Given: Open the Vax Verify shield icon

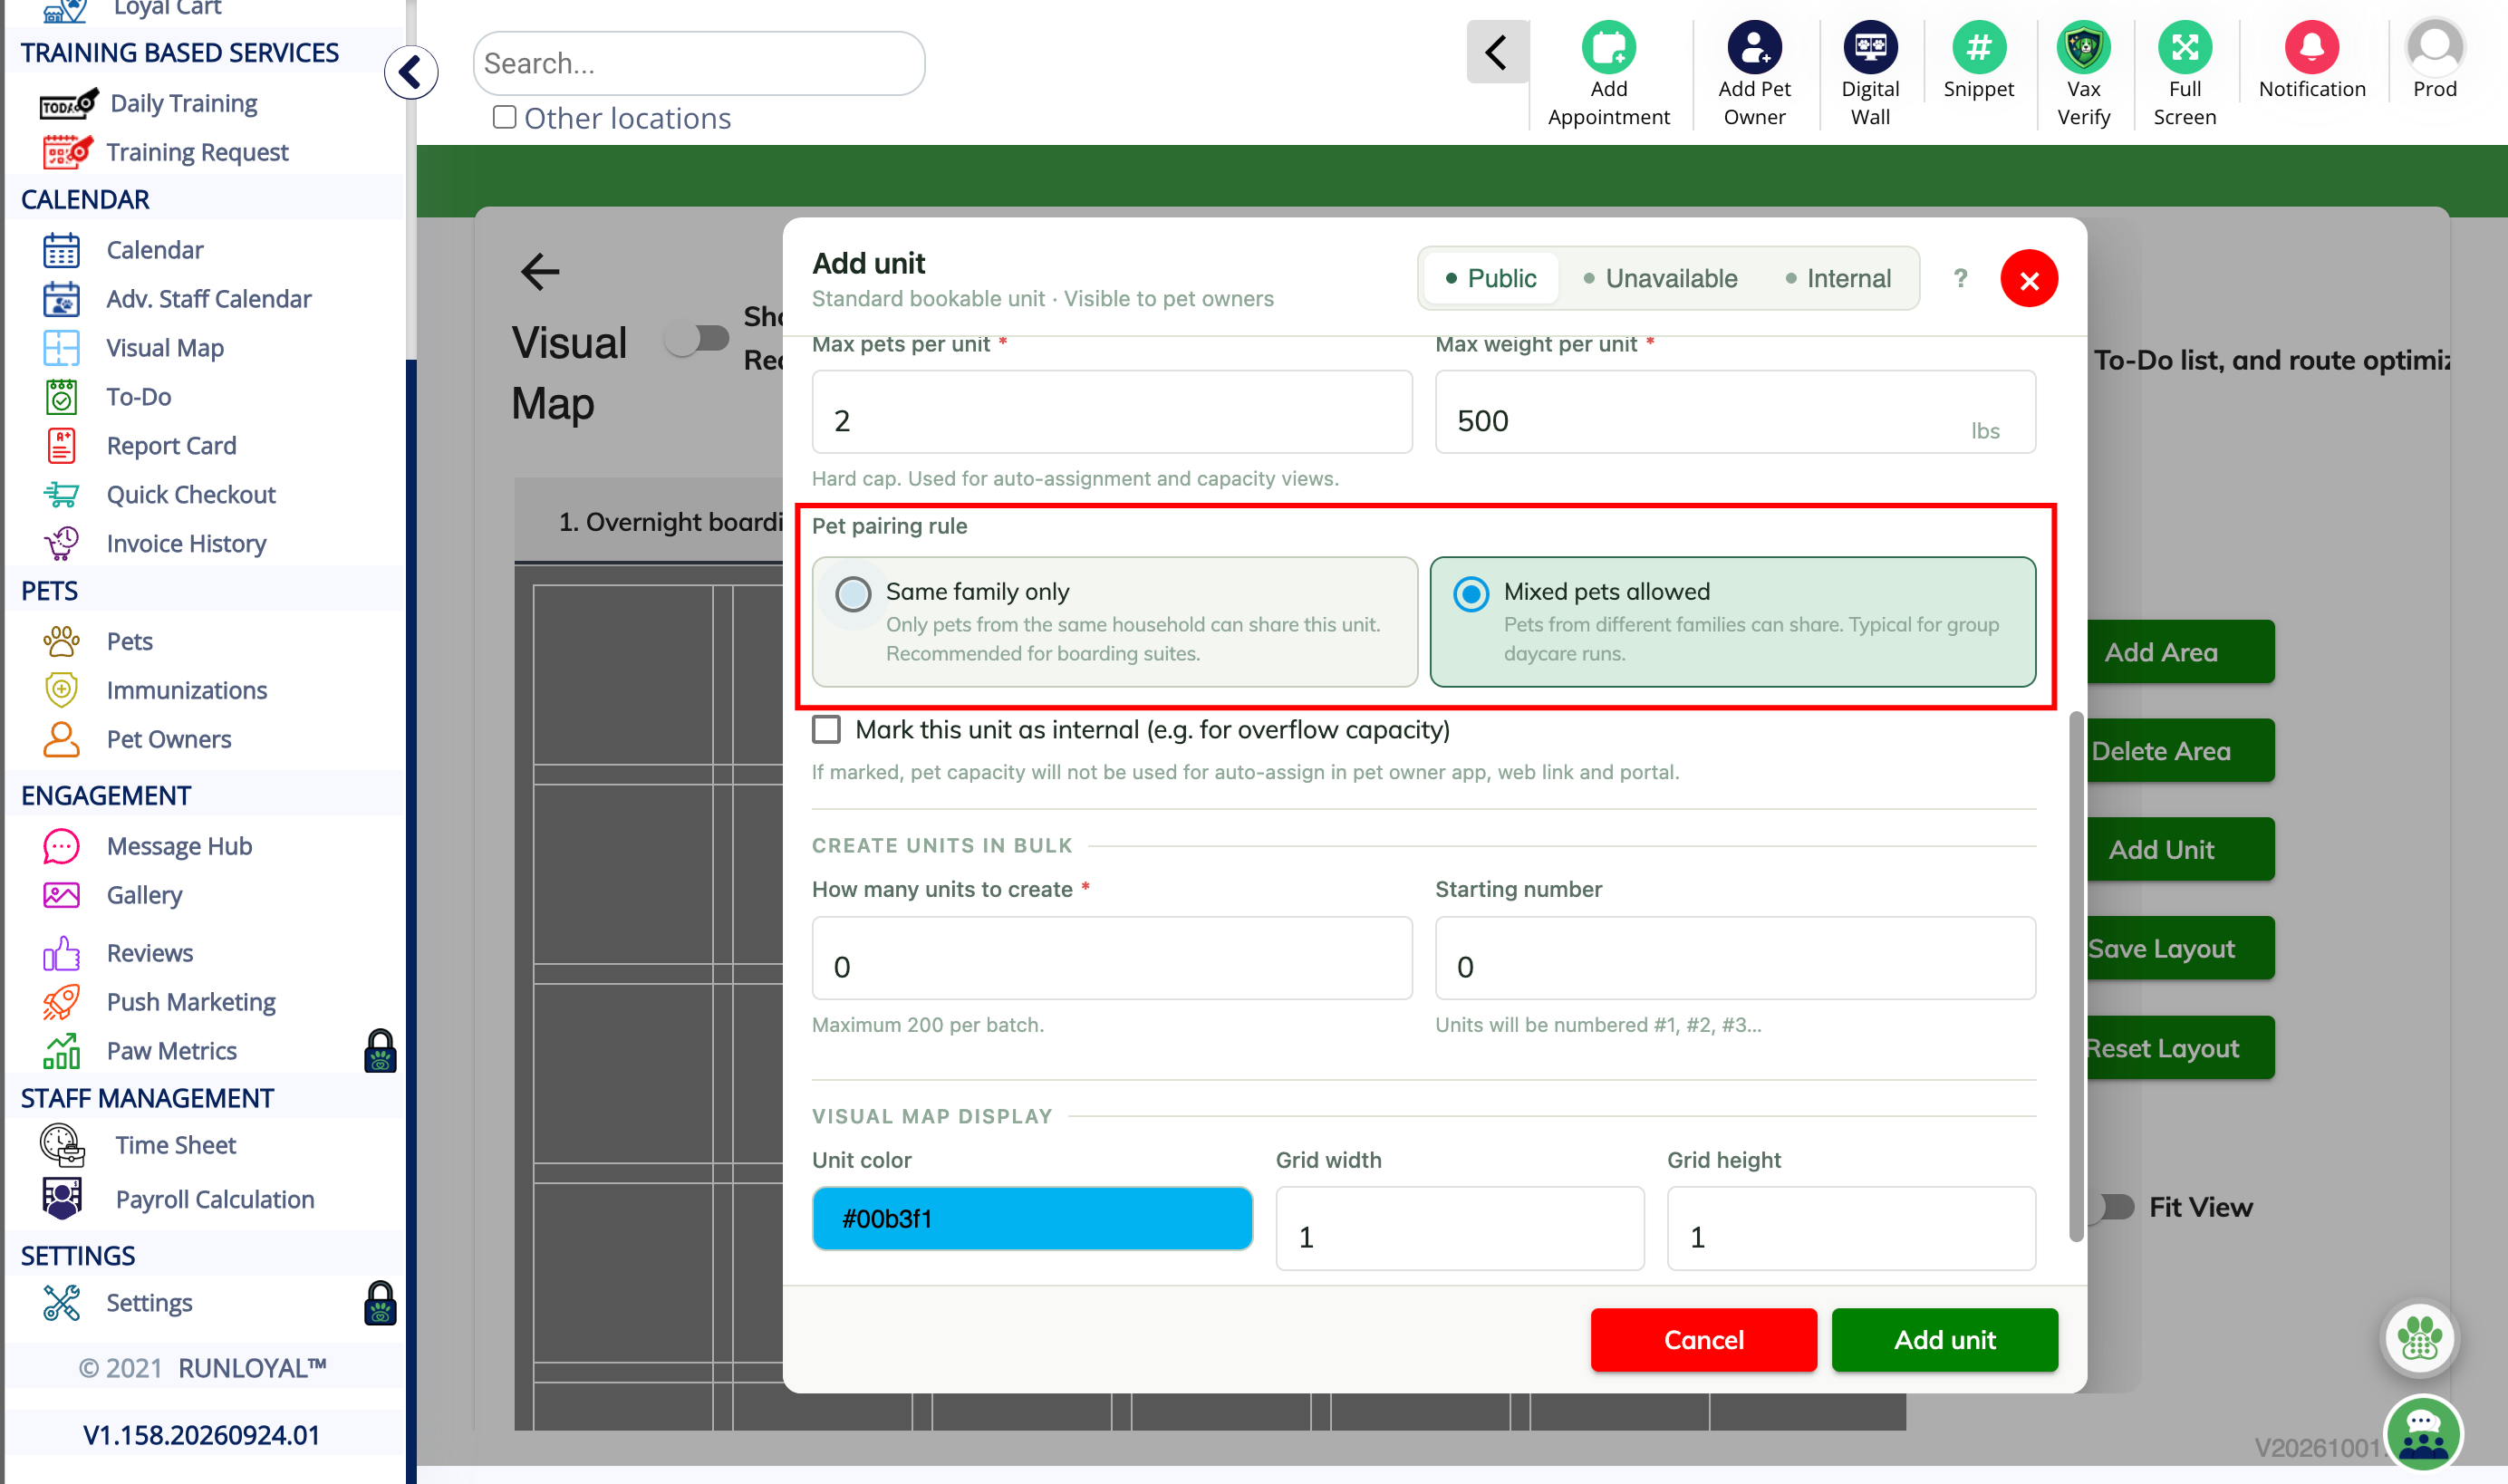Looking at the screenshot, I should point(2083,47).
